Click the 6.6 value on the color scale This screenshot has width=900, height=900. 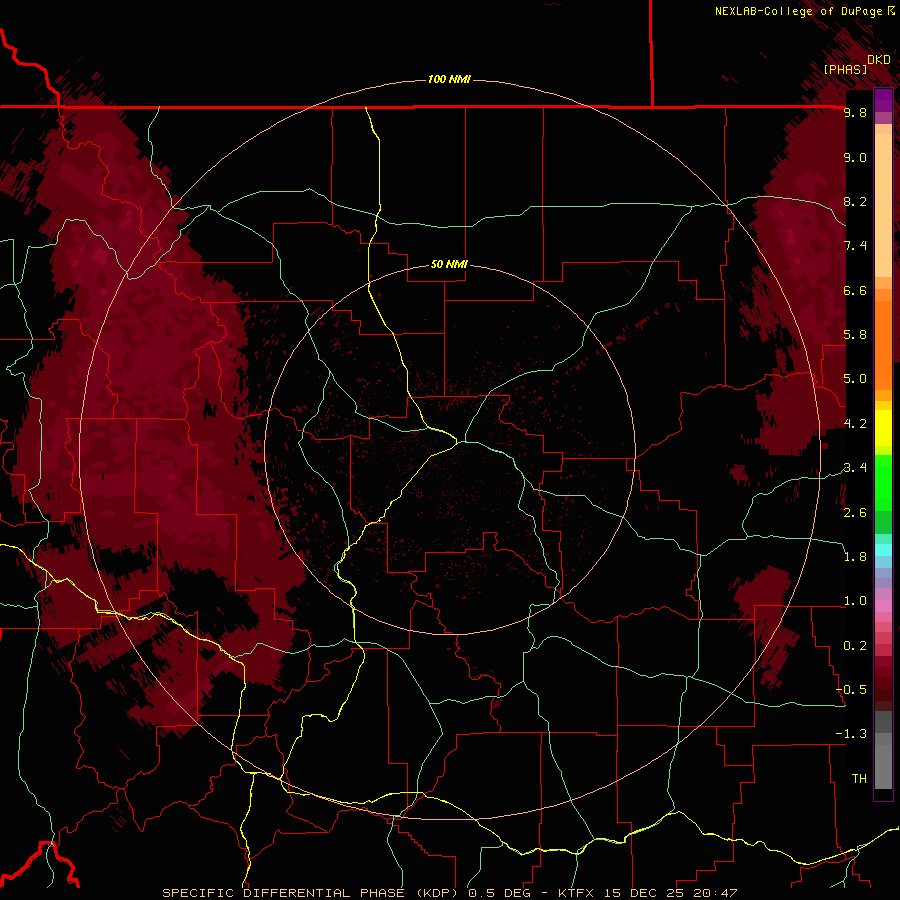855,290
